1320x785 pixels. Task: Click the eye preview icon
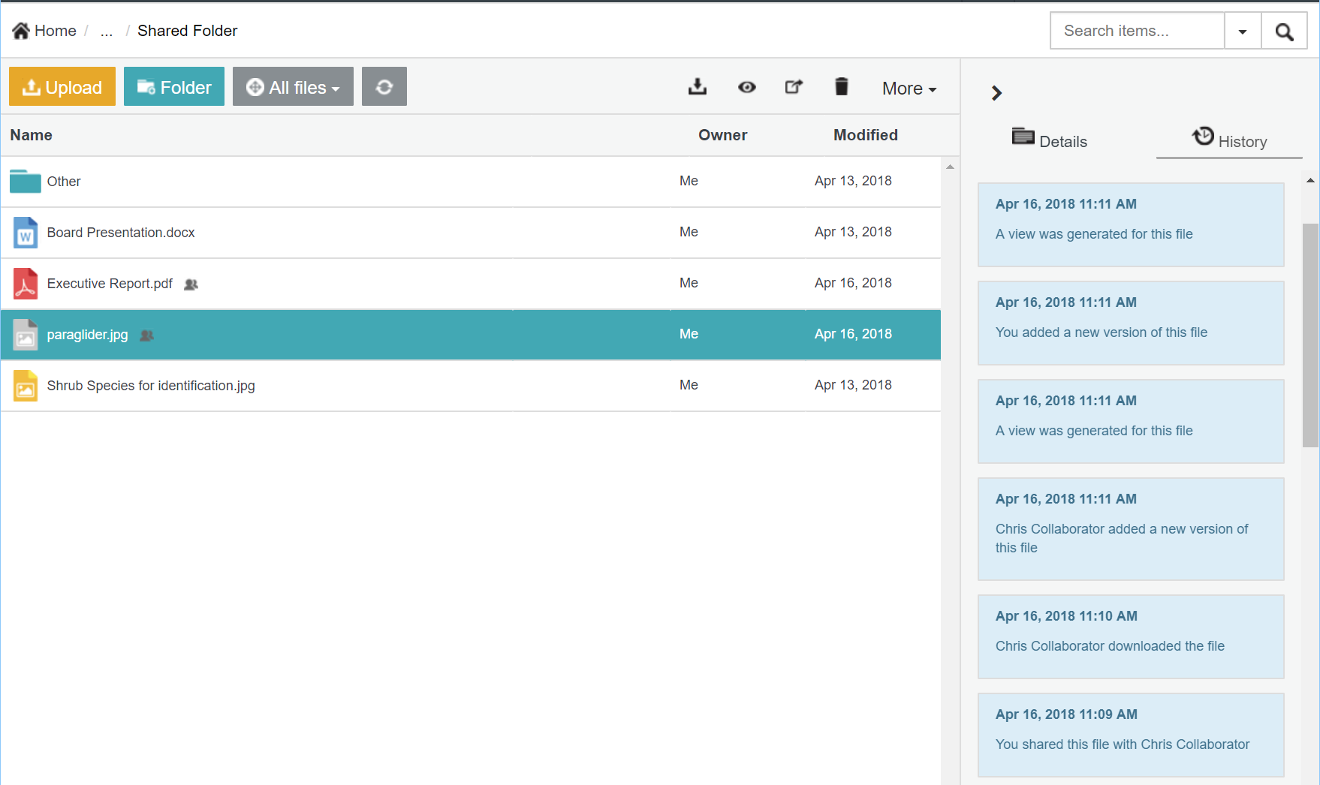746,87
